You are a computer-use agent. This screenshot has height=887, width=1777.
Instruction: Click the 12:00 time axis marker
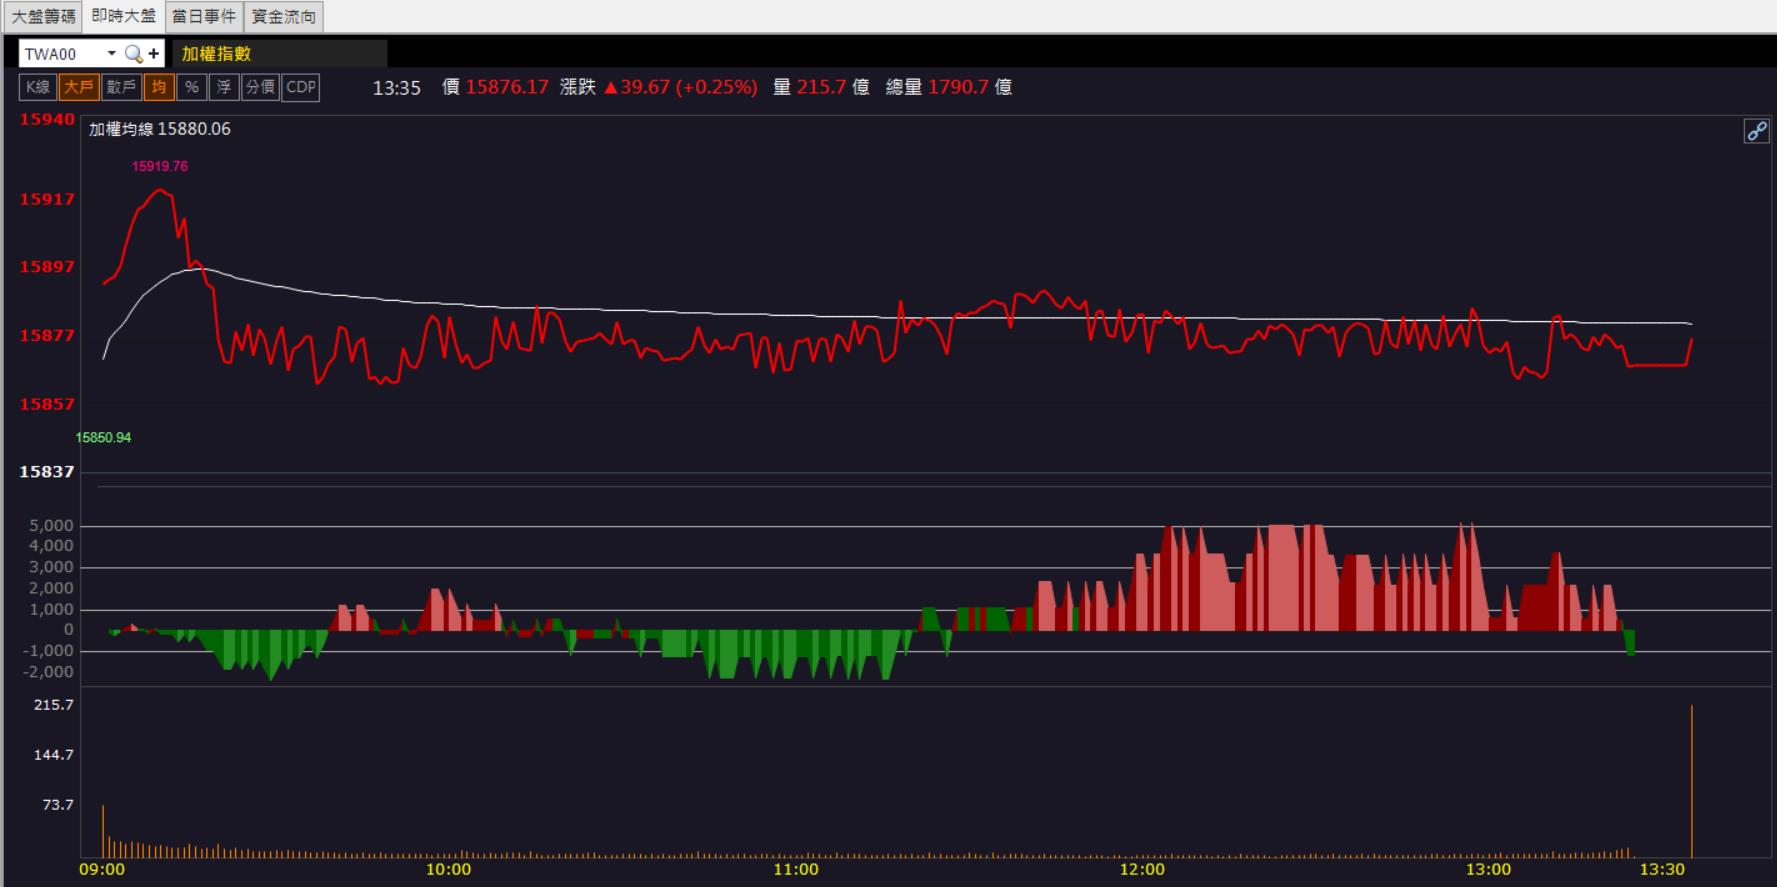pos(1142,869)
